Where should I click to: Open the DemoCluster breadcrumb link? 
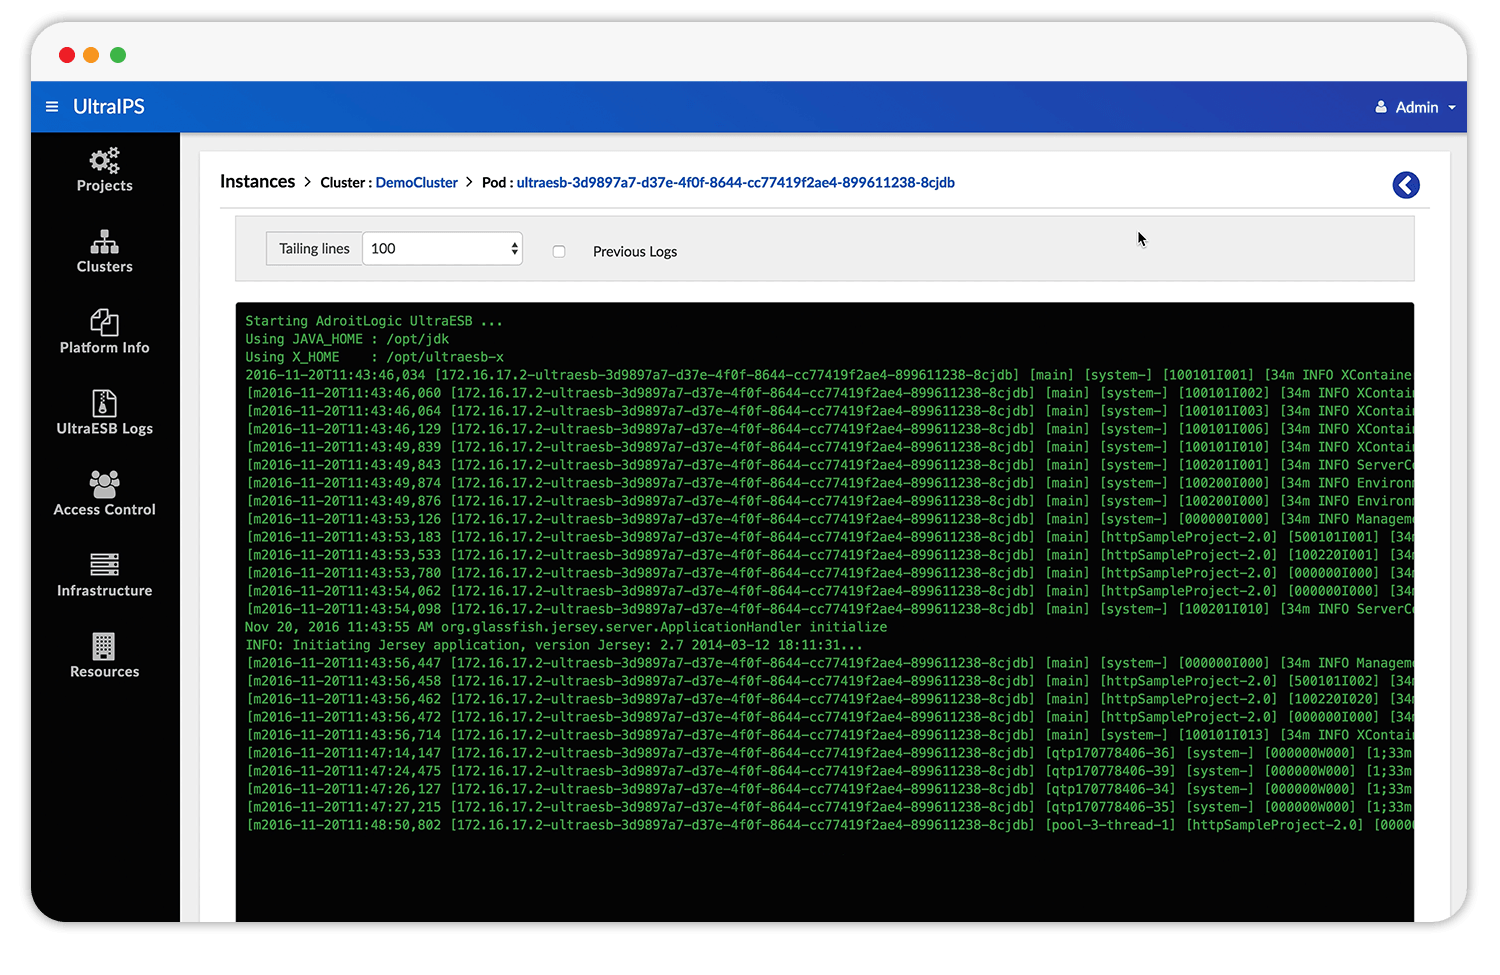[416, 183]
